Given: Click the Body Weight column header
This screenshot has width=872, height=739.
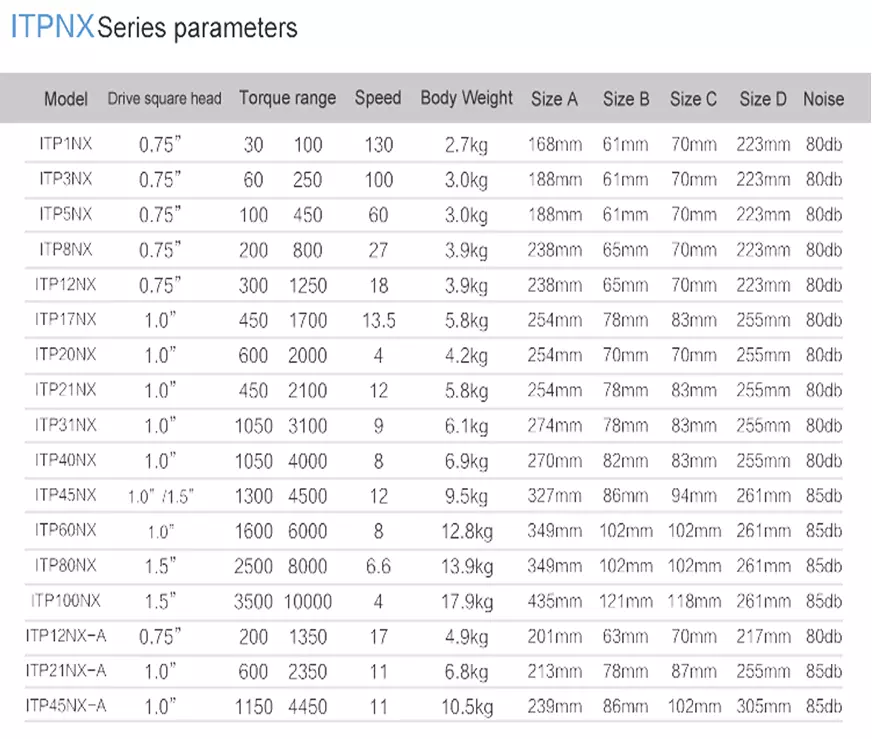Looking at the screenshot, I should pos(466,98).
